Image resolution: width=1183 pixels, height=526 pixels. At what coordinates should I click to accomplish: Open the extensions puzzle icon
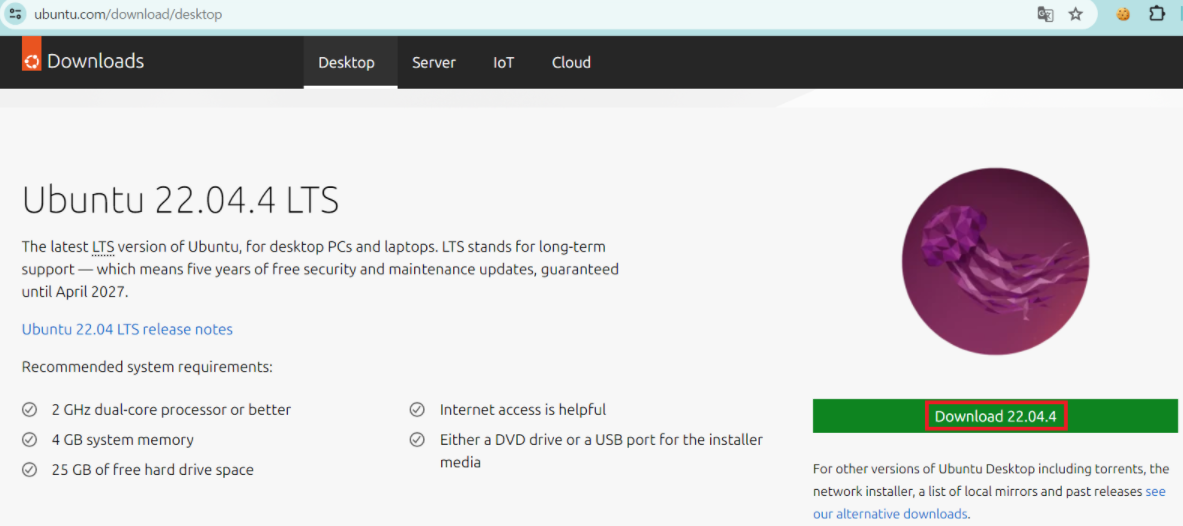pos(1157,14)
